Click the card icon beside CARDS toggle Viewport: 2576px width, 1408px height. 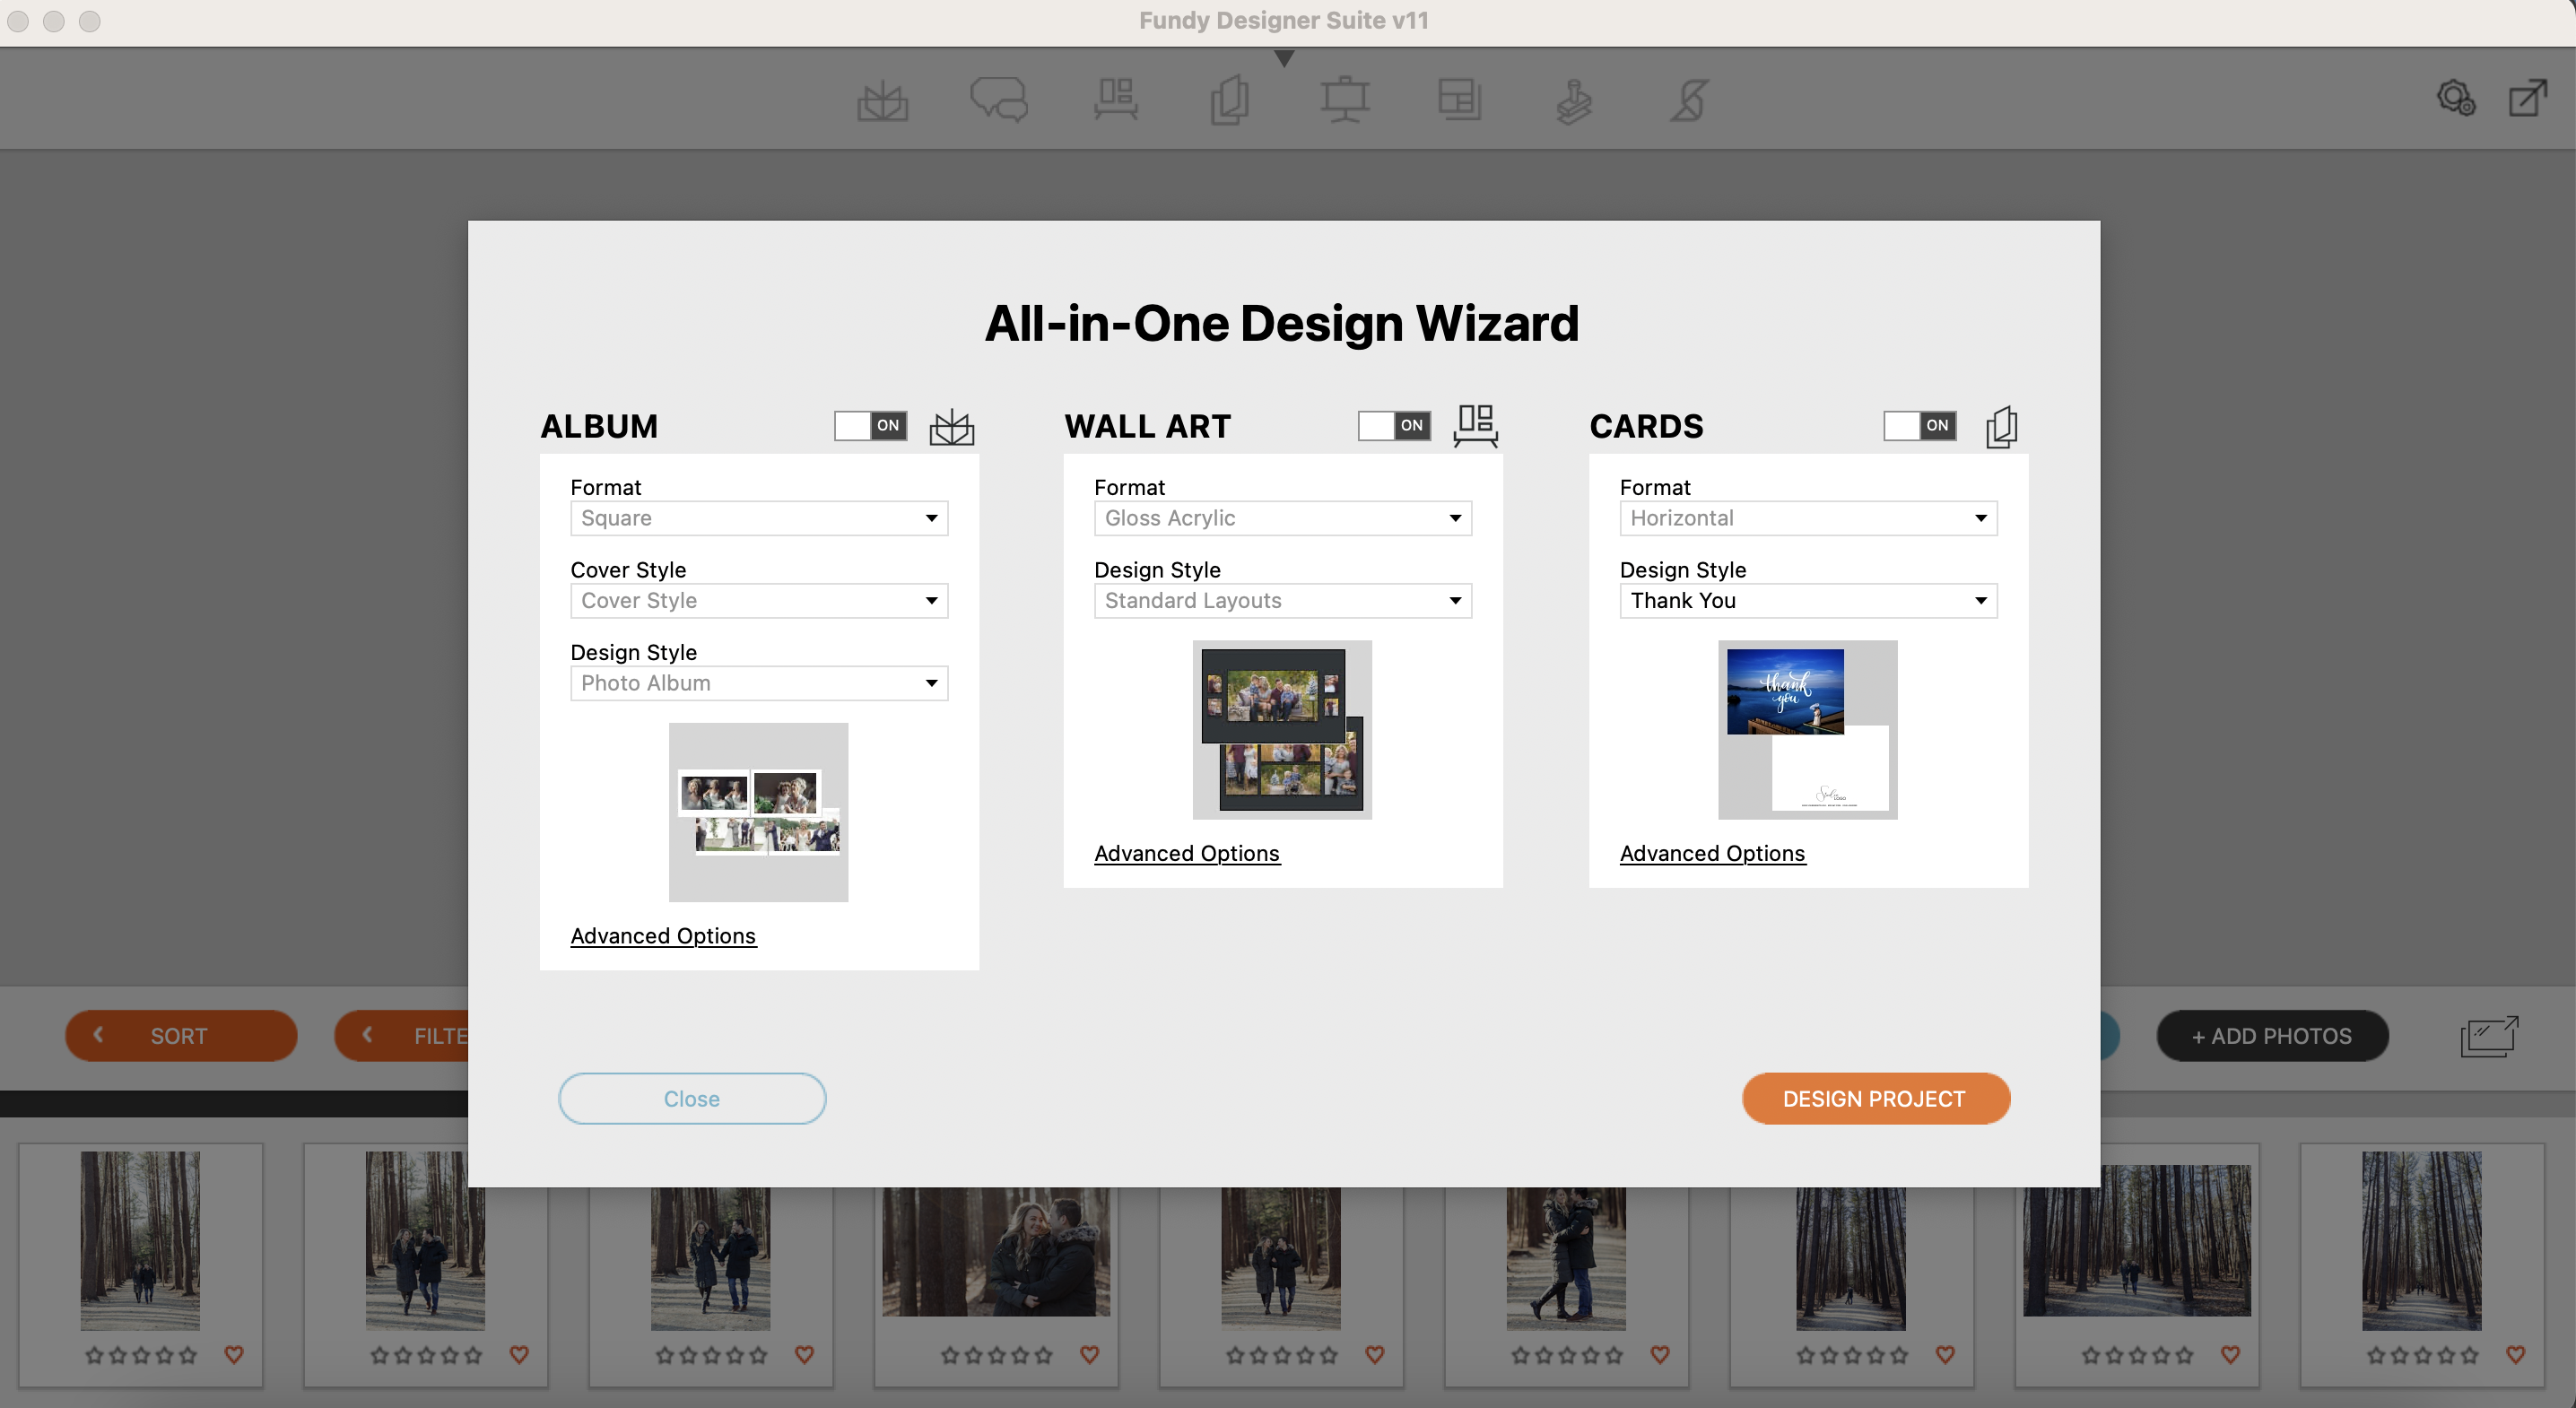2001,427
